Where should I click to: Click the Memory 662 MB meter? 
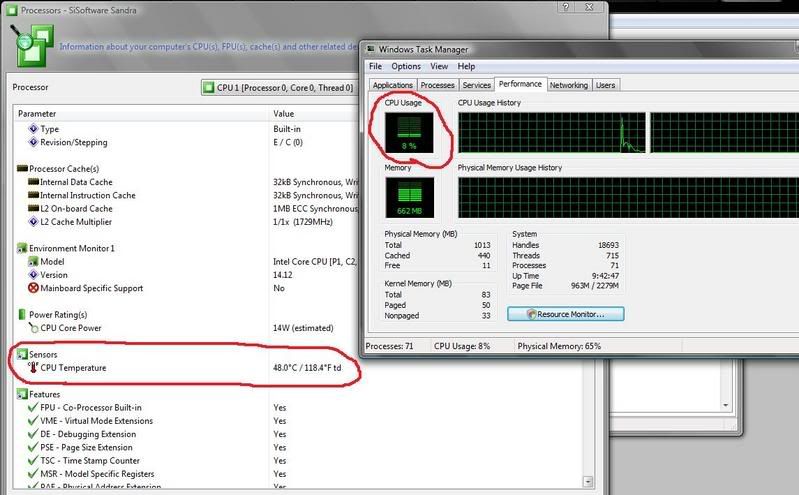coord(410,198)
